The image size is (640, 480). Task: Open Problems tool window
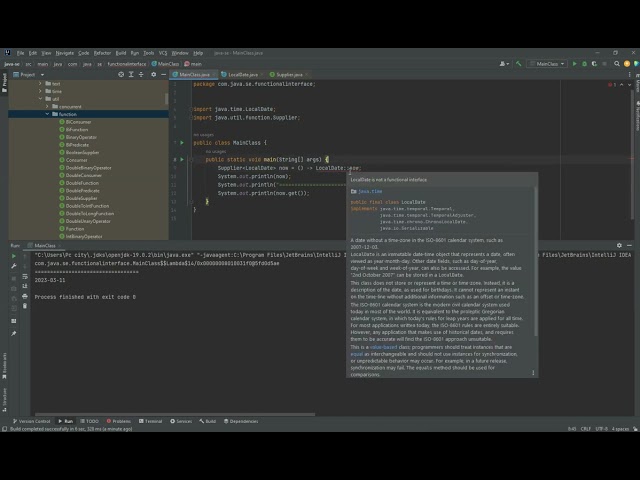tap(118, 421)
